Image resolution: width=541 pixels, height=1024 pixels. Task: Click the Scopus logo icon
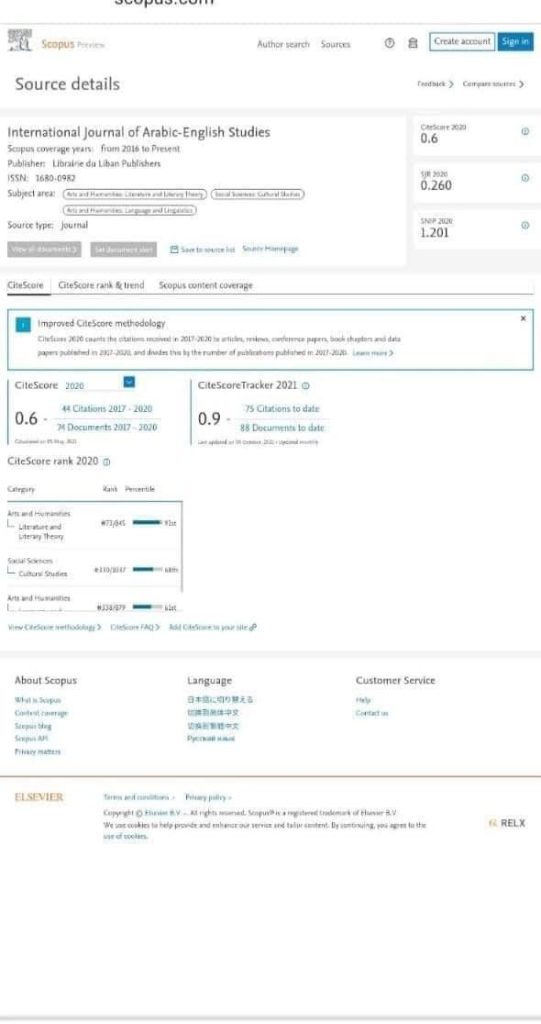pos(20,40)
